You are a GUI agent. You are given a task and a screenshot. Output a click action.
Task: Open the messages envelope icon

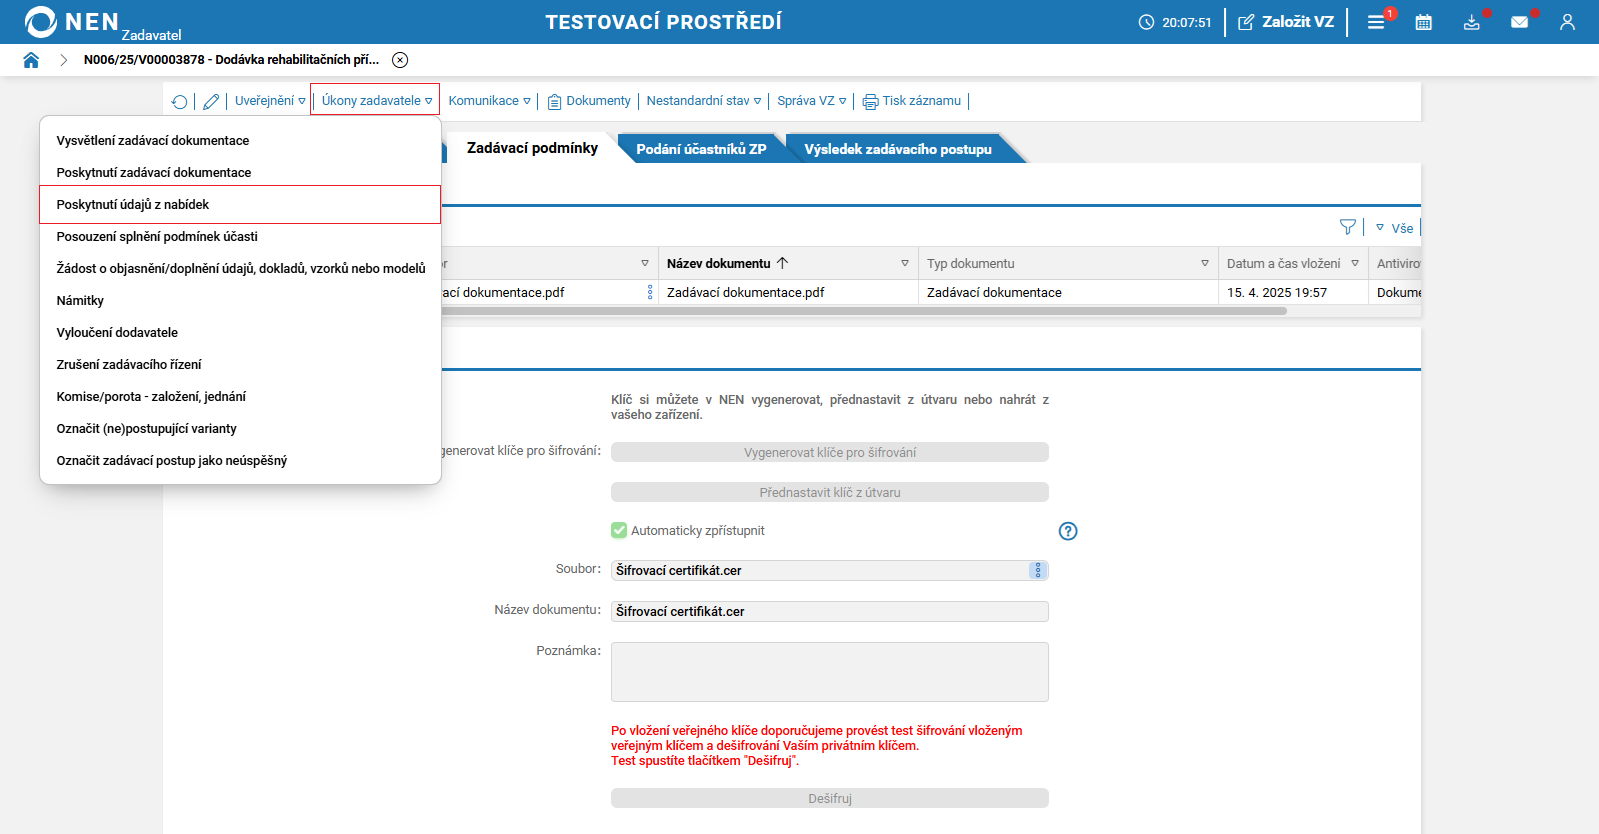point(1520,22)
